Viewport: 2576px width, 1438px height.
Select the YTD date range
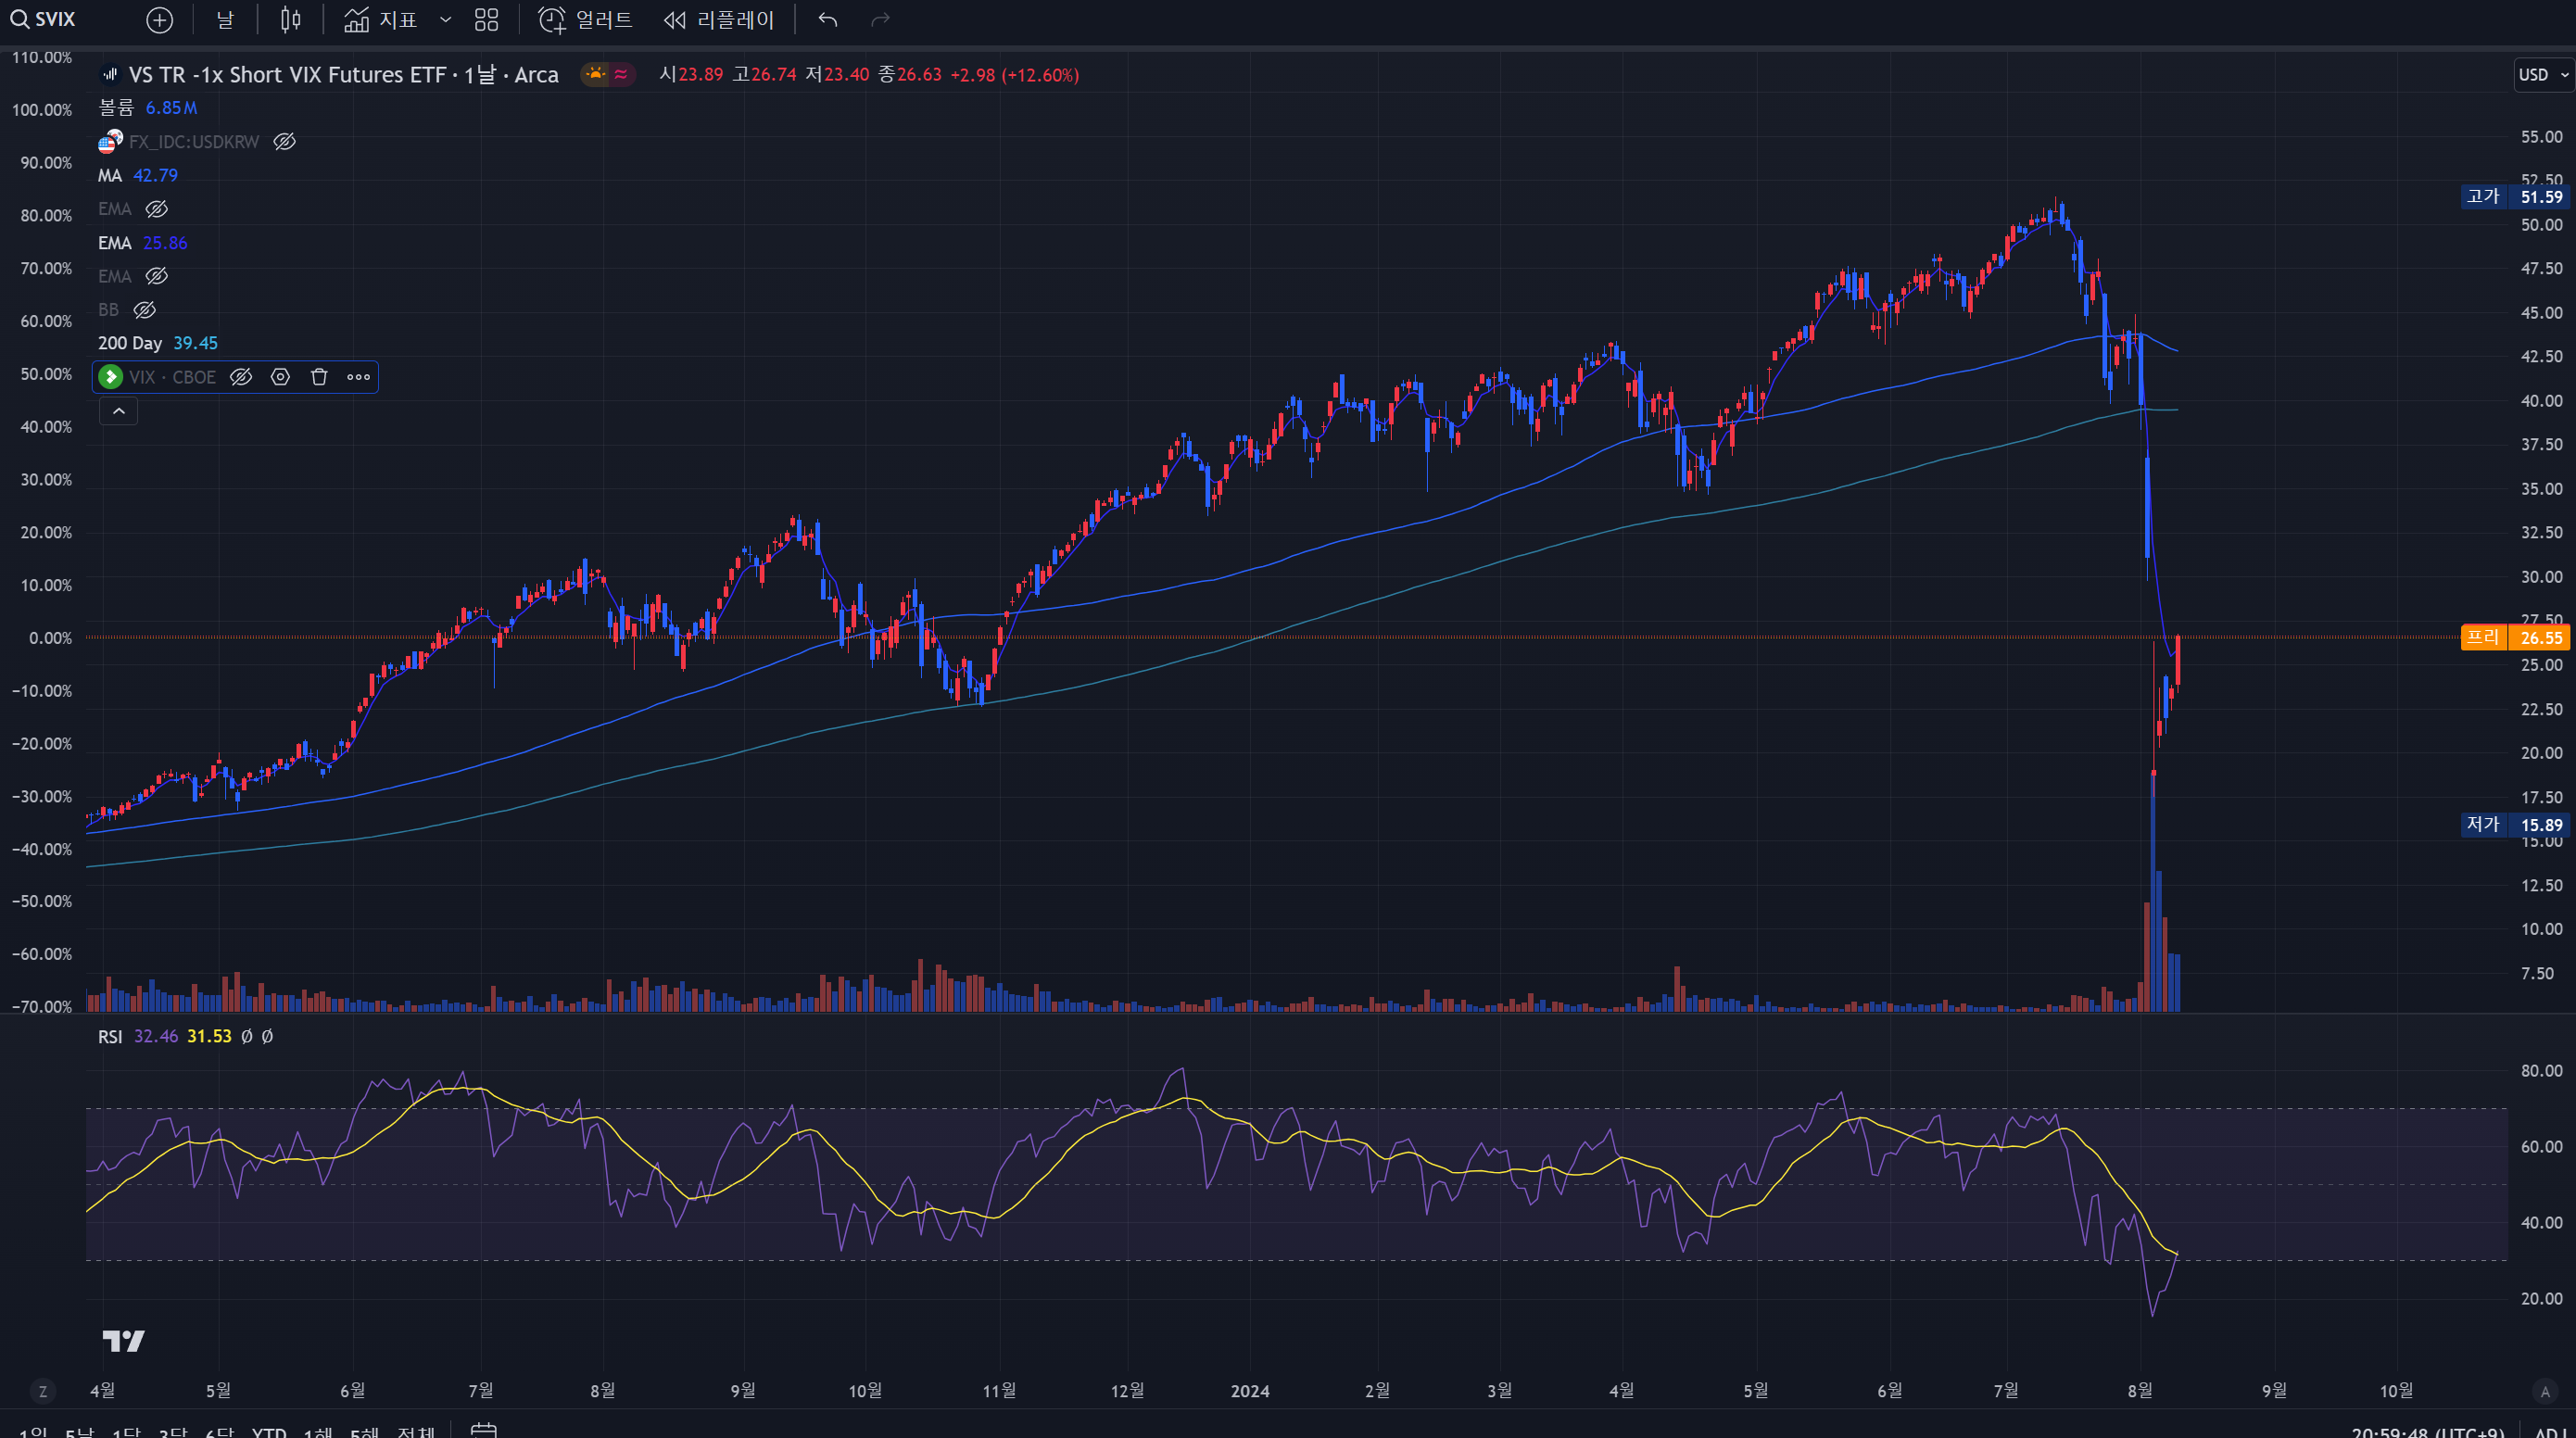[x=269, y=1432]
